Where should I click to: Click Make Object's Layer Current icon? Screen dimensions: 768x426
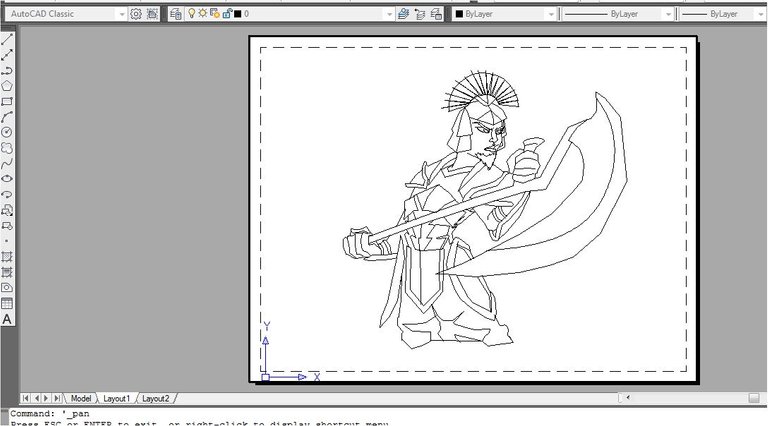pos(403,14)
